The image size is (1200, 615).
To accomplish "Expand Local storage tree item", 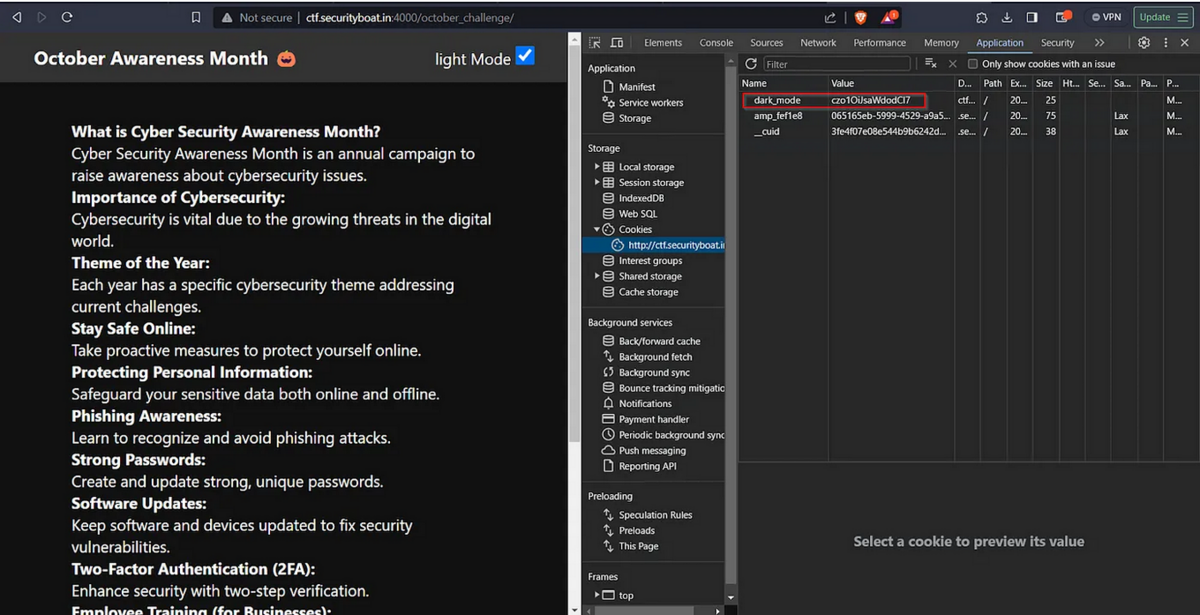I will coord(597,167).
